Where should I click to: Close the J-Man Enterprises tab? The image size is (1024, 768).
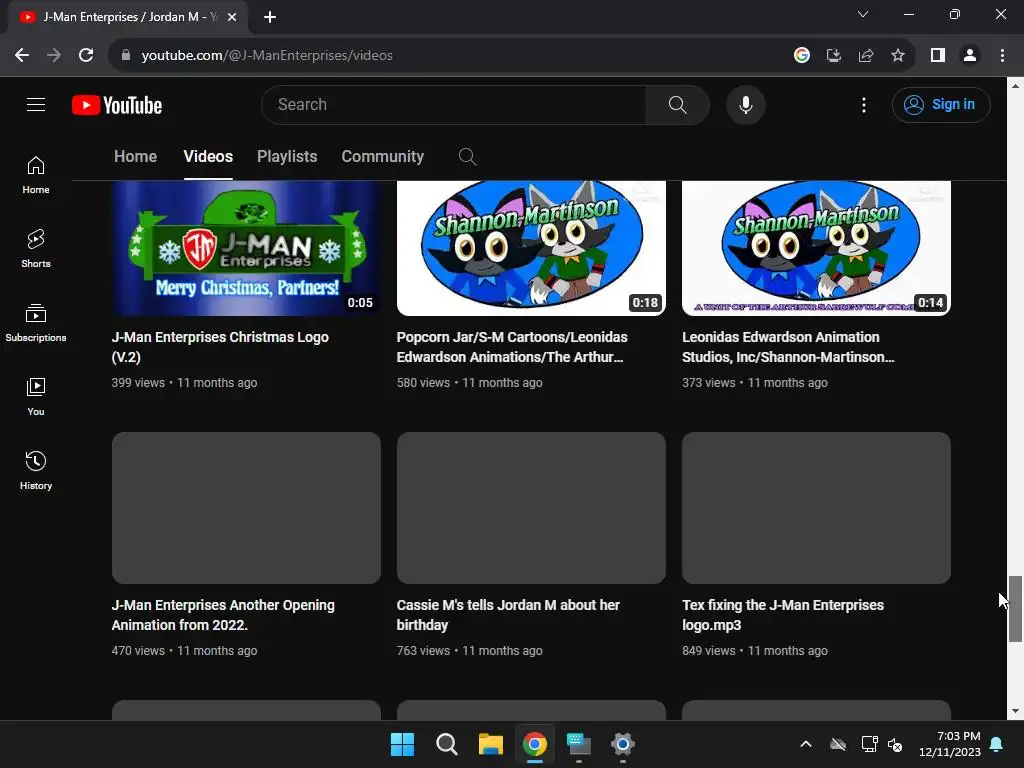coord(232,17)
